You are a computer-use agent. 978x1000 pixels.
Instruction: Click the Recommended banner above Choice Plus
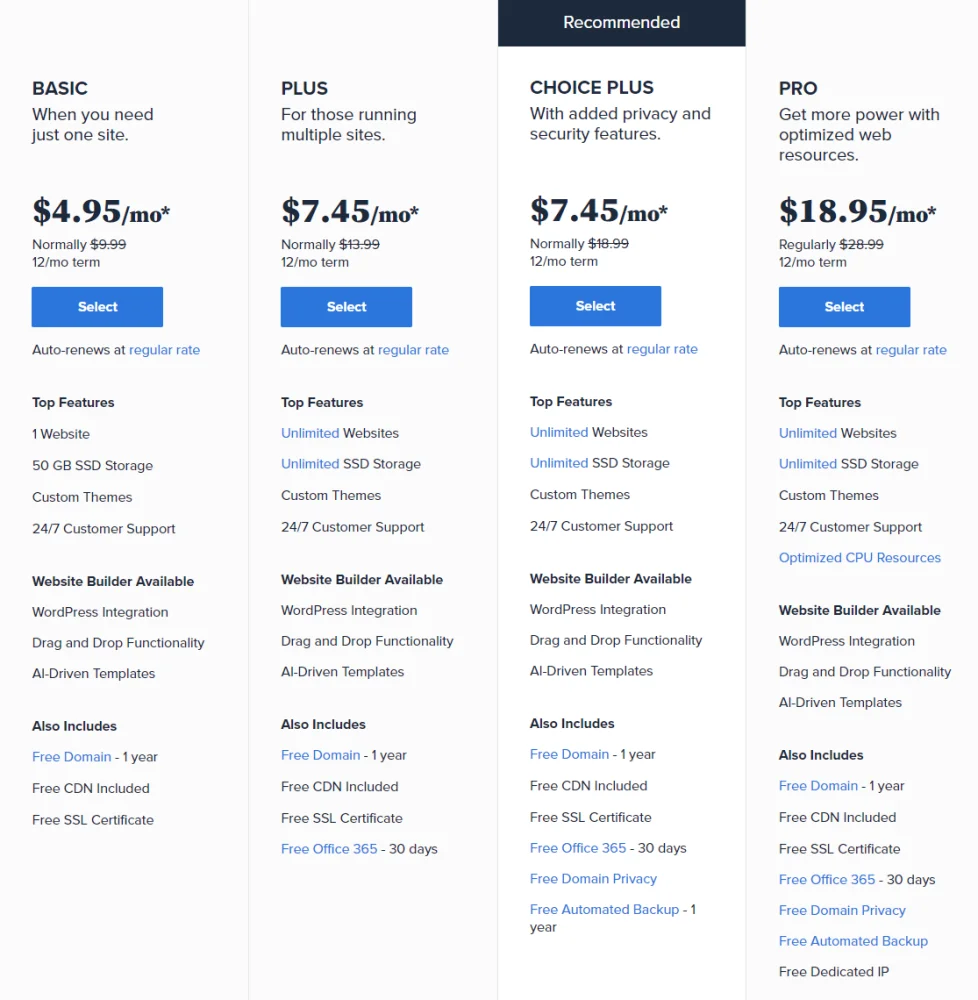621,23
